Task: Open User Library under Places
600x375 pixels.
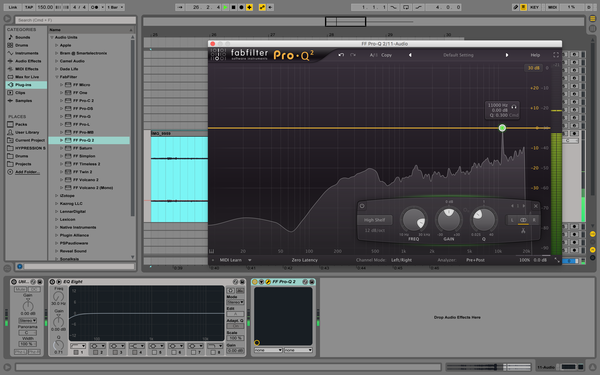Action: click(x=27, y=132)
